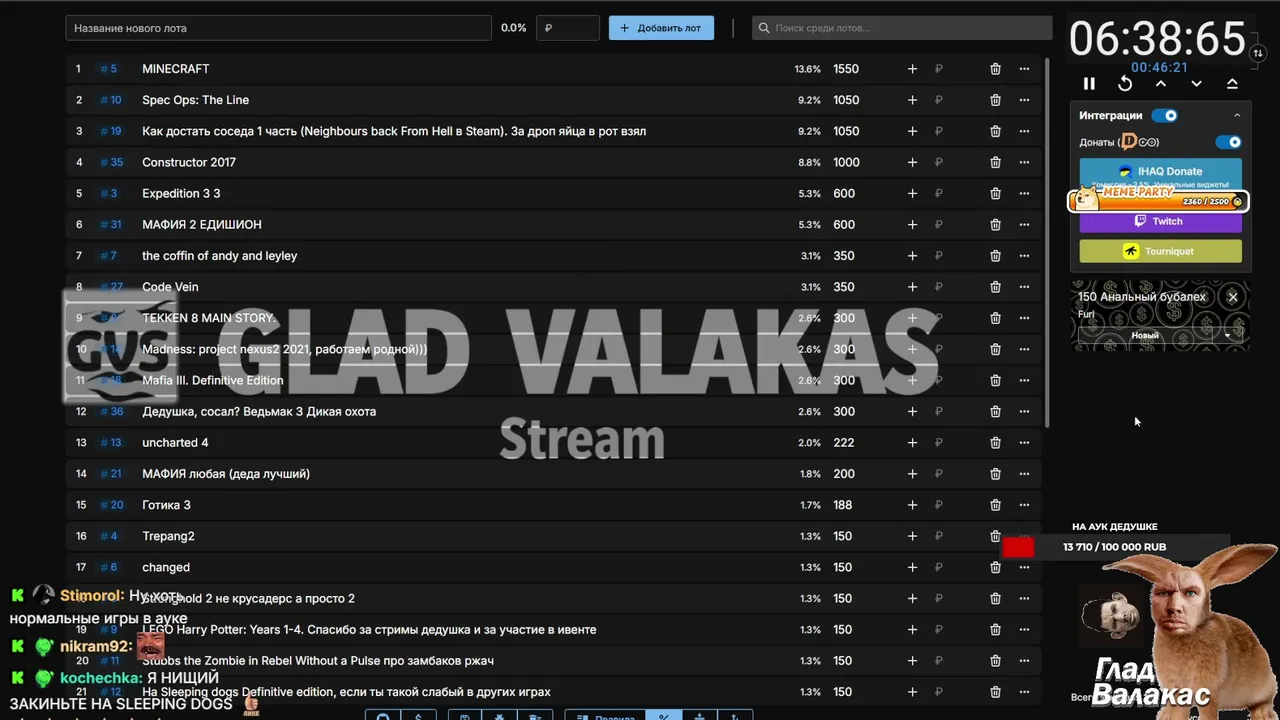Delete the МАФИЯ 2 ЕДИШИОН lot
This screenshot has height=720, width=1280.
click(995, 225)
